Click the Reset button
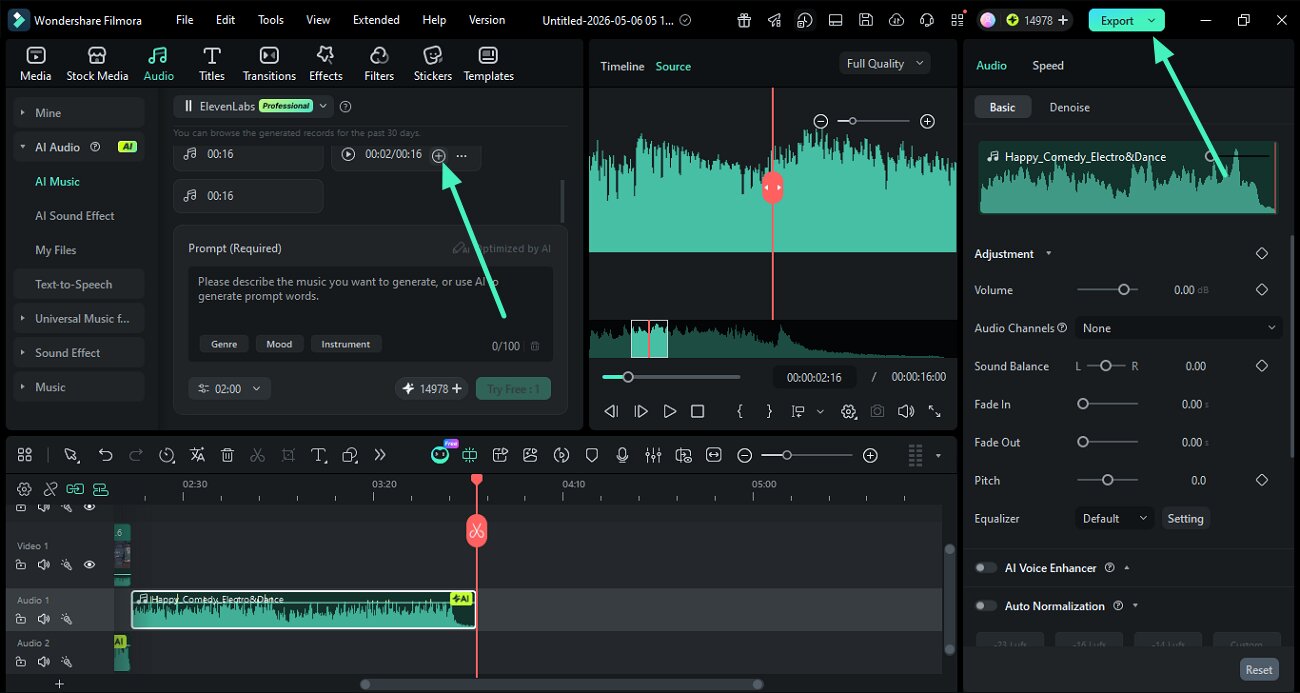Viewport: 1300px width, 693px height. [1259, 670]
